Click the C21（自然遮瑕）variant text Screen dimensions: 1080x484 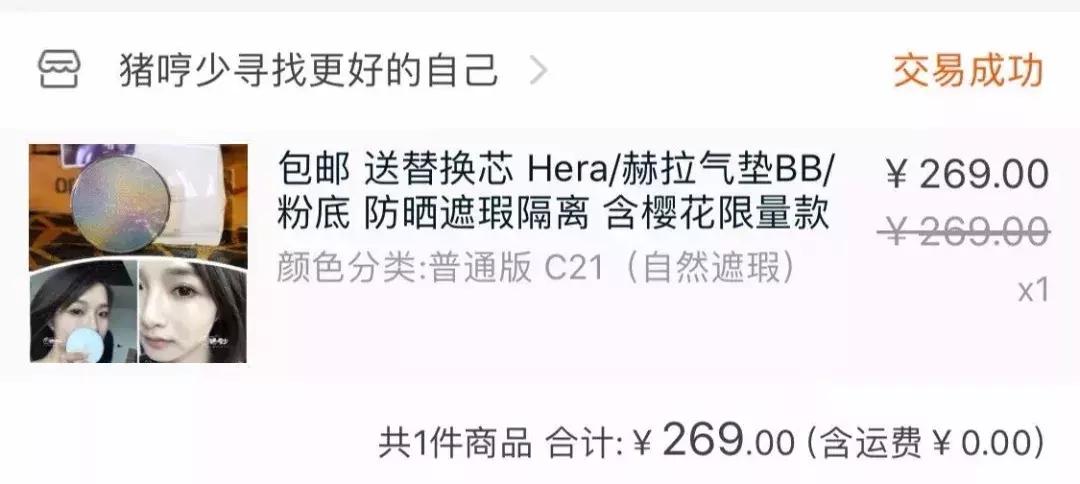[669, 269]
